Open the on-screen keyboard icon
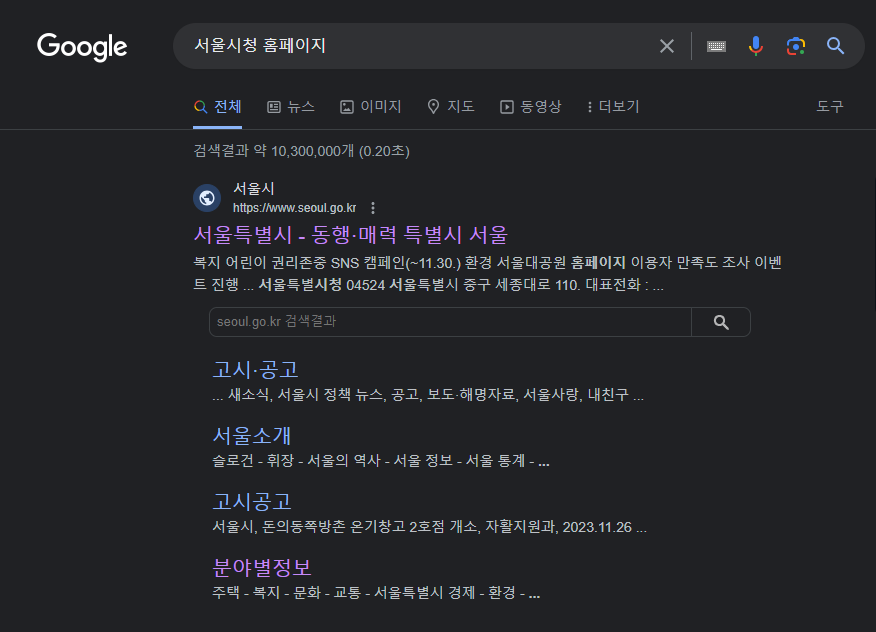 716,45
